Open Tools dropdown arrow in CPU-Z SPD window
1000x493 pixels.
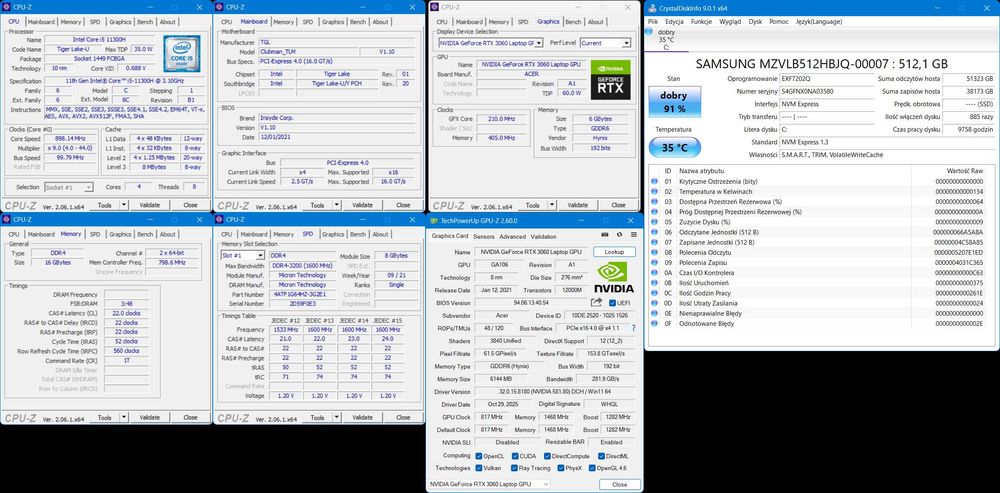[x=337, y=417]
